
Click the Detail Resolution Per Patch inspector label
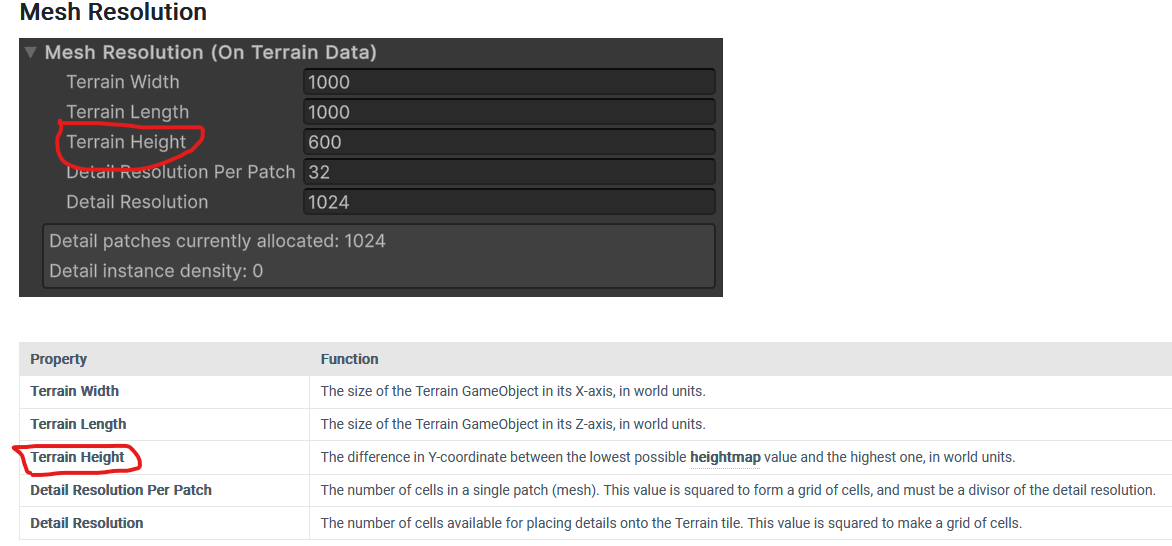pos(181,172)
